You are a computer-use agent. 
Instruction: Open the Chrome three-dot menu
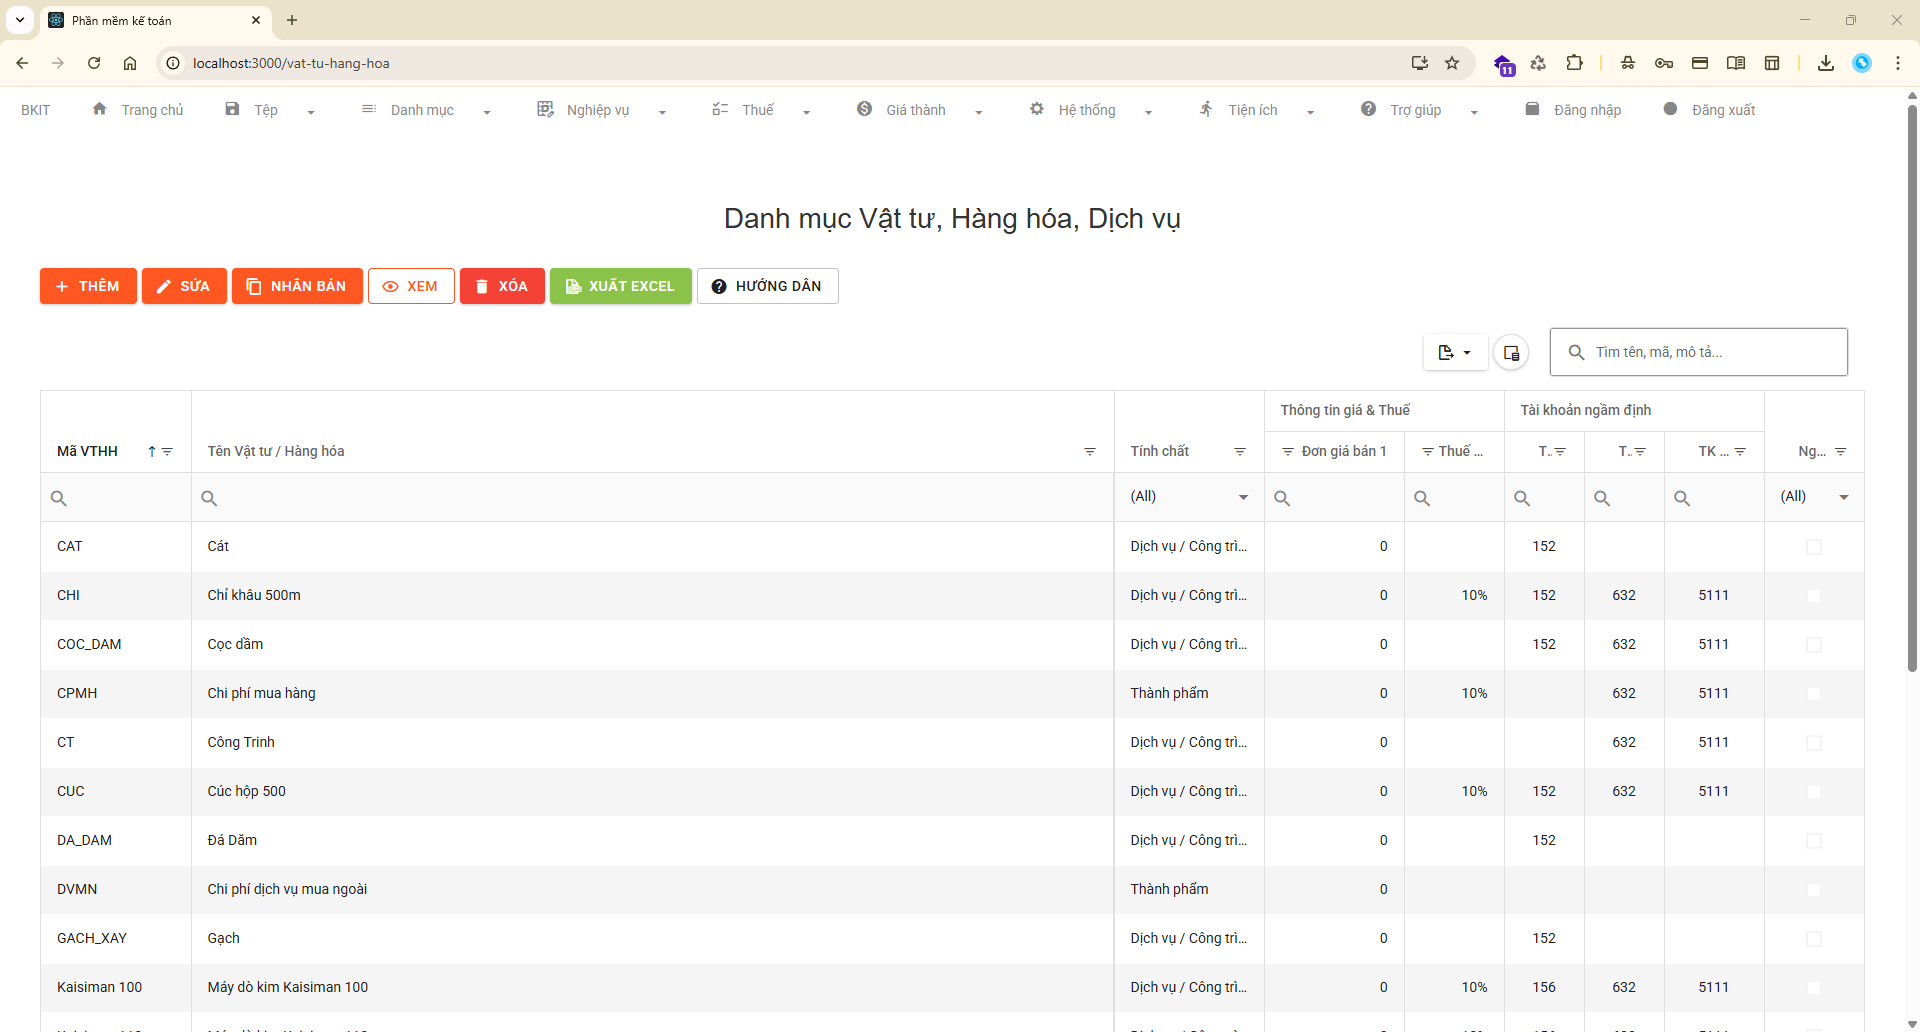click(1898, 63)
